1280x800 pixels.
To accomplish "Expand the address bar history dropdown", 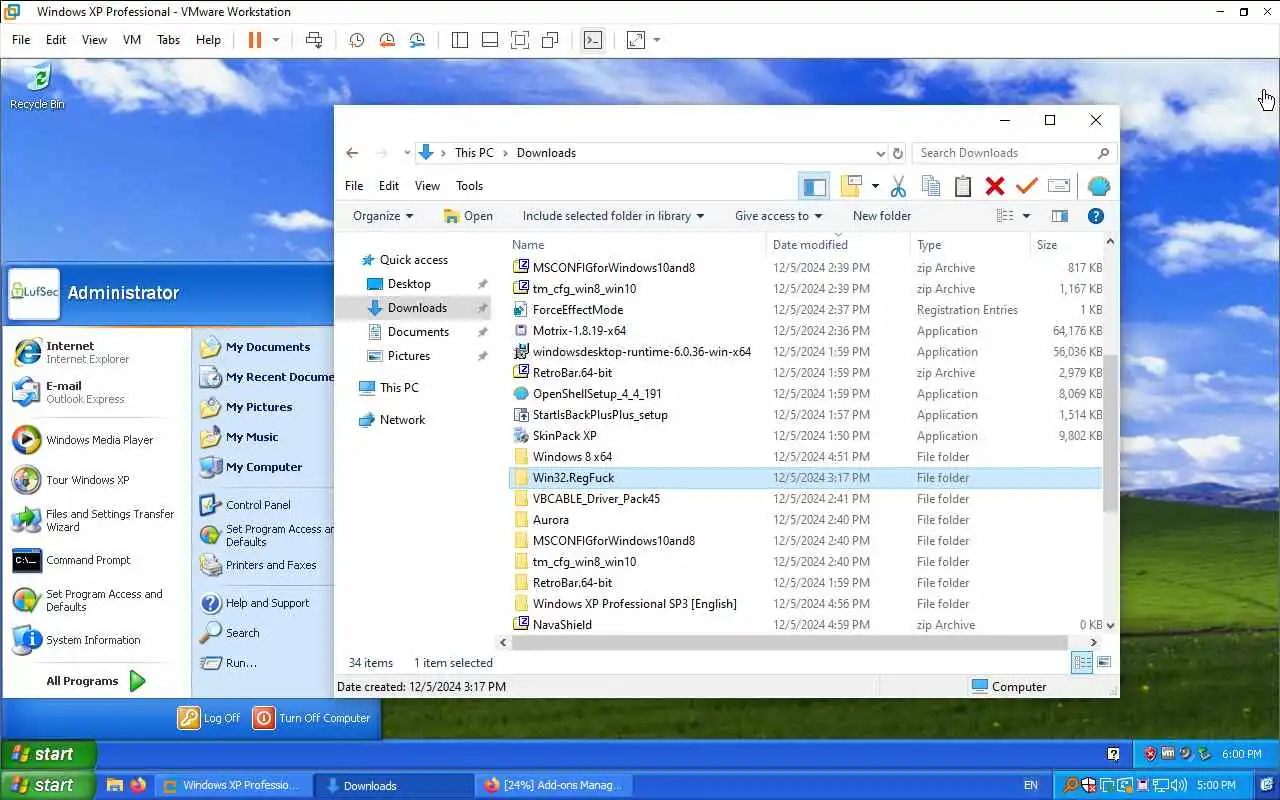I will [880, 153].
